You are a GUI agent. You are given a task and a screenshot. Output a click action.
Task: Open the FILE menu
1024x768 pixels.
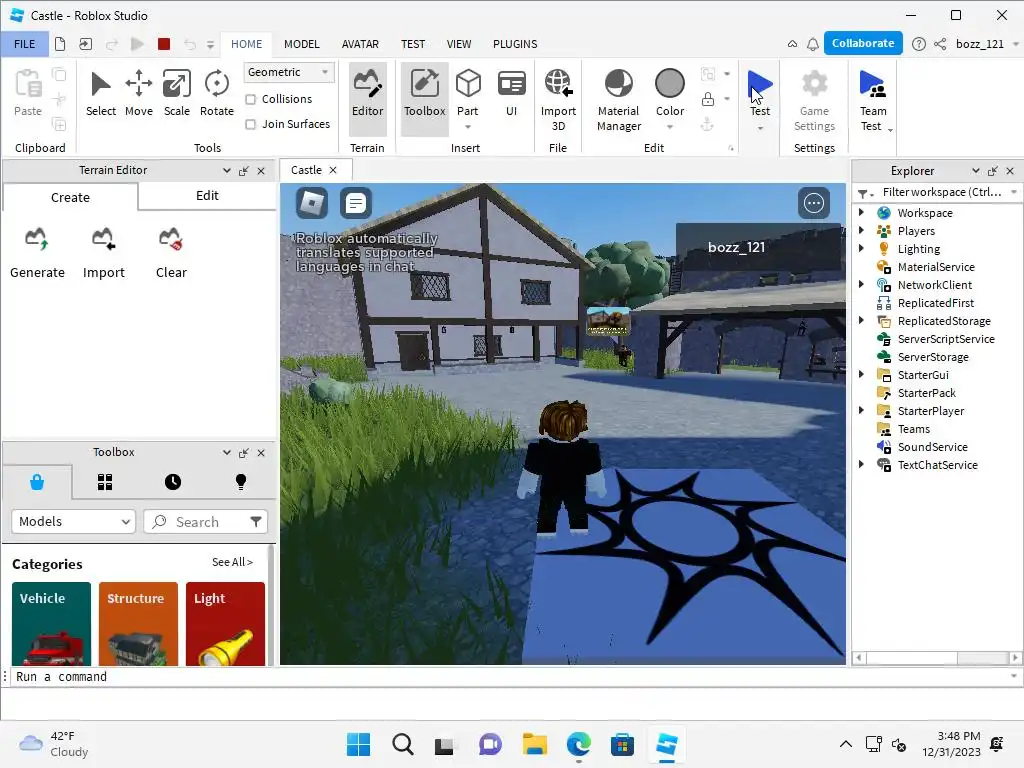(x=24, y=44)
